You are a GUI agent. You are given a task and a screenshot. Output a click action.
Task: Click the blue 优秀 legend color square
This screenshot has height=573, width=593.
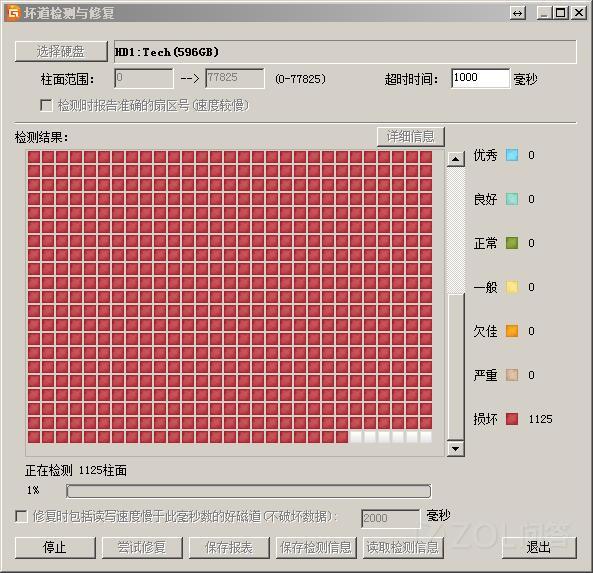(x=512, y=155)
